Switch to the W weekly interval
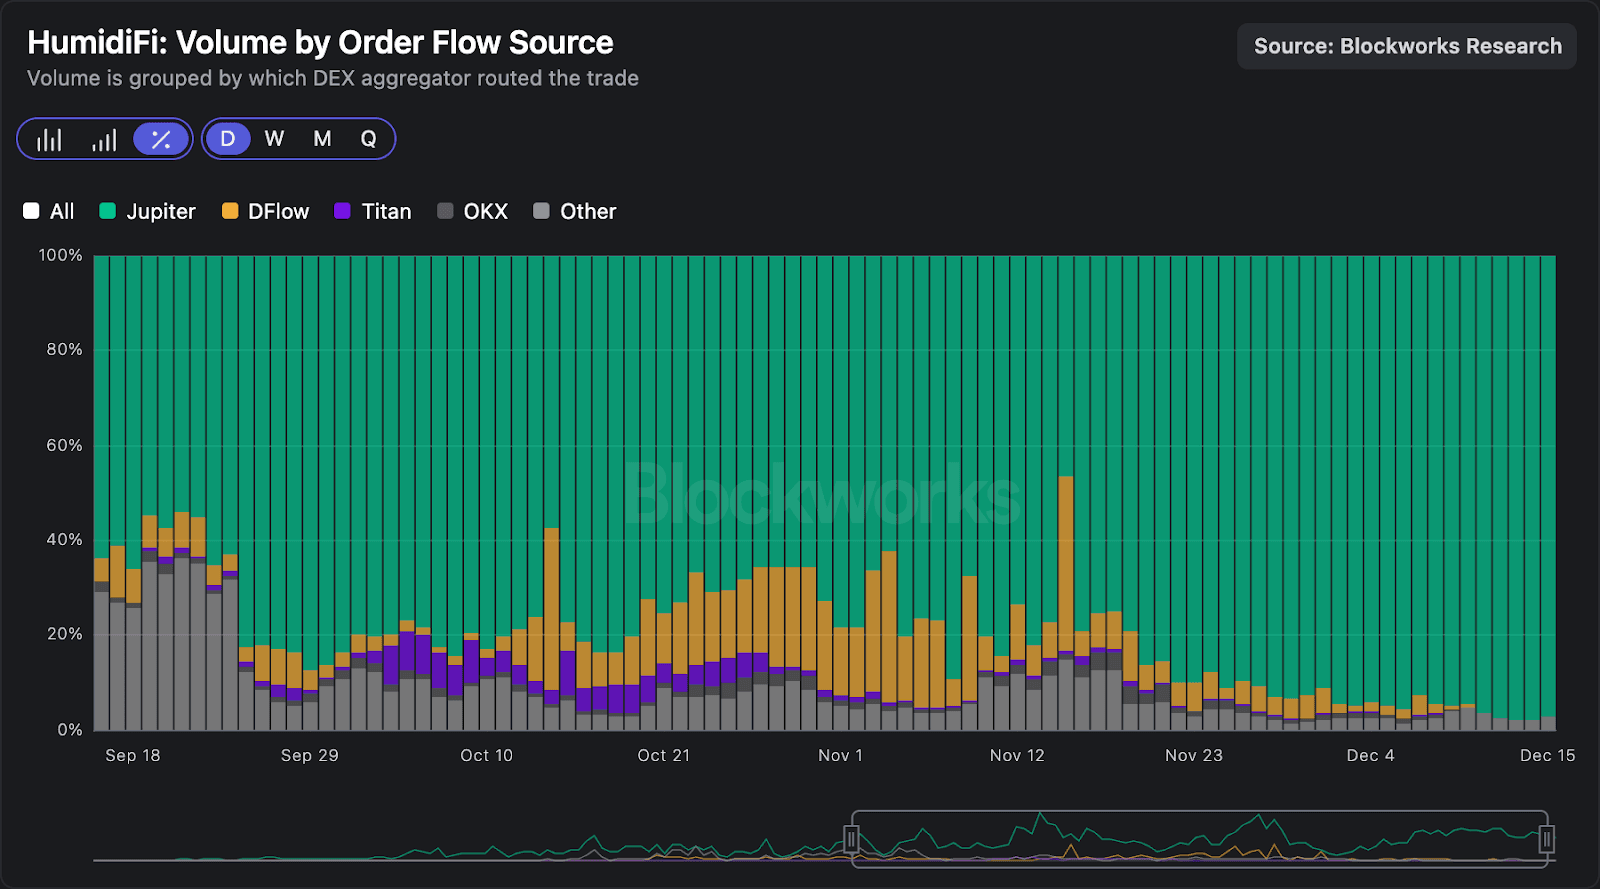 click(x=274, y=139)
